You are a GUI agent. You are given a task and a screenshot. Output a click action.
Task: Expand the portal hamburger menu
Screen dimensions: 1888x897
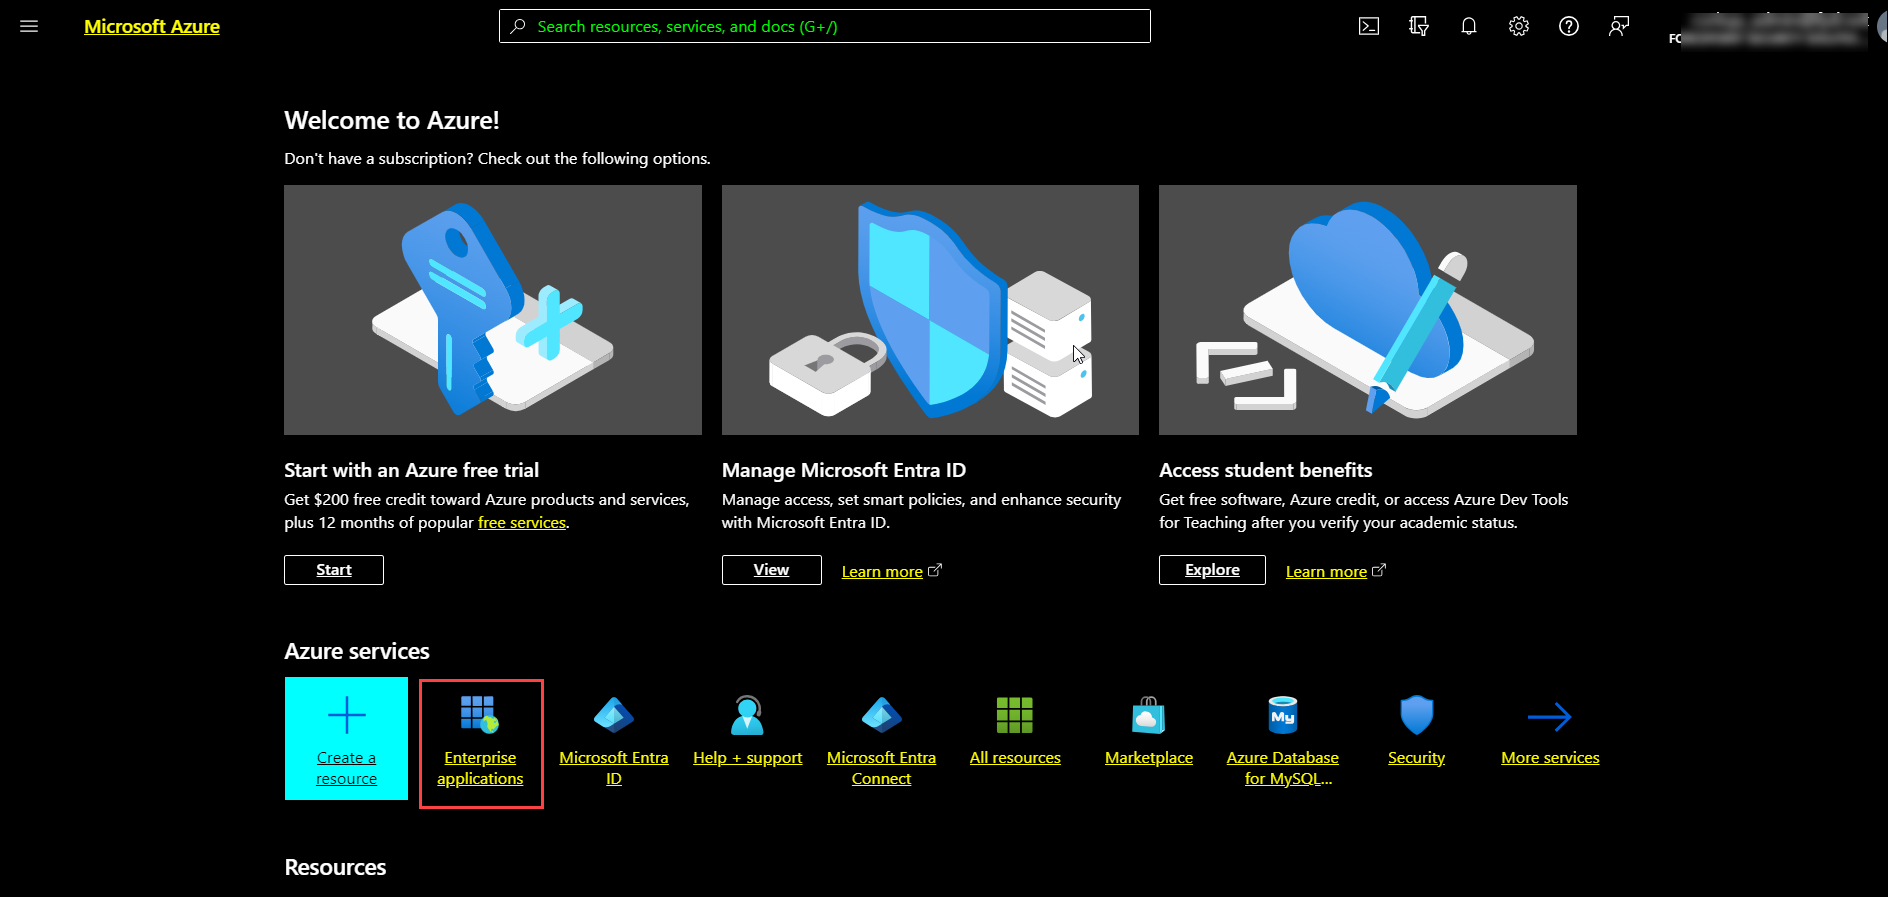[x=29, y=26]
